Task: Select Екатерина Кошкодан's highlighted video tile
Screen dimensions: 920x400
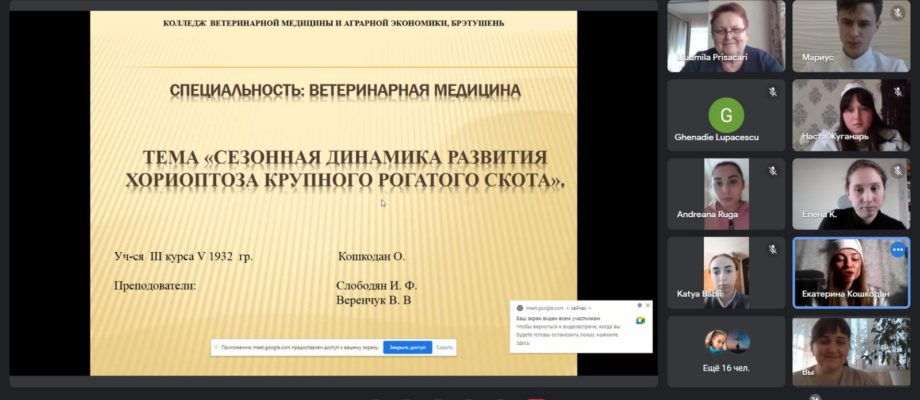Action: [x=851, y=273]
